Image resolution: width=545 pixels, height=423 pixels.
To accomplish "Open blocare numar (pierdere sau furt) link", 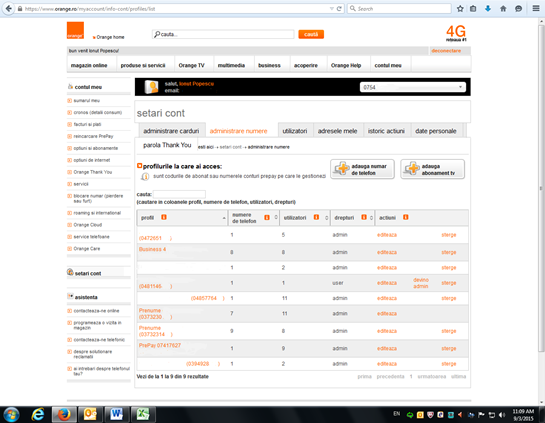I will (98, 198).
